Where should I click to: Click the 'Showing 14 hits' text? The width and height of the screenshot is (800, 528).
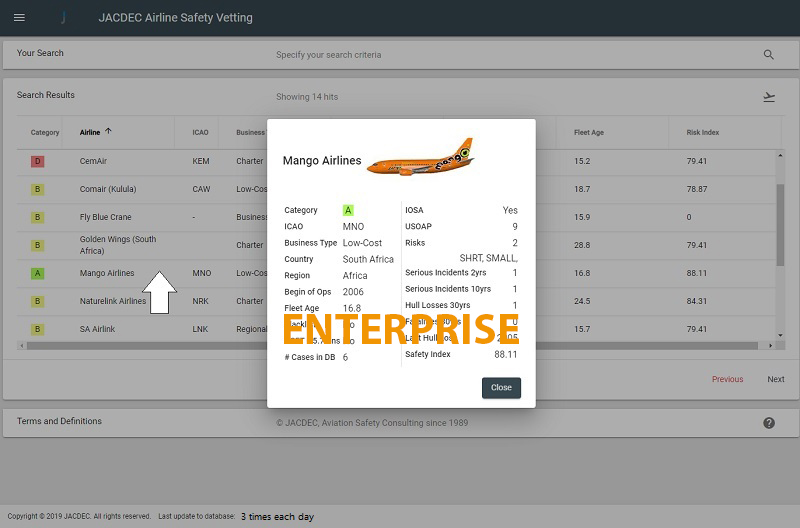[x=307, y=97]
